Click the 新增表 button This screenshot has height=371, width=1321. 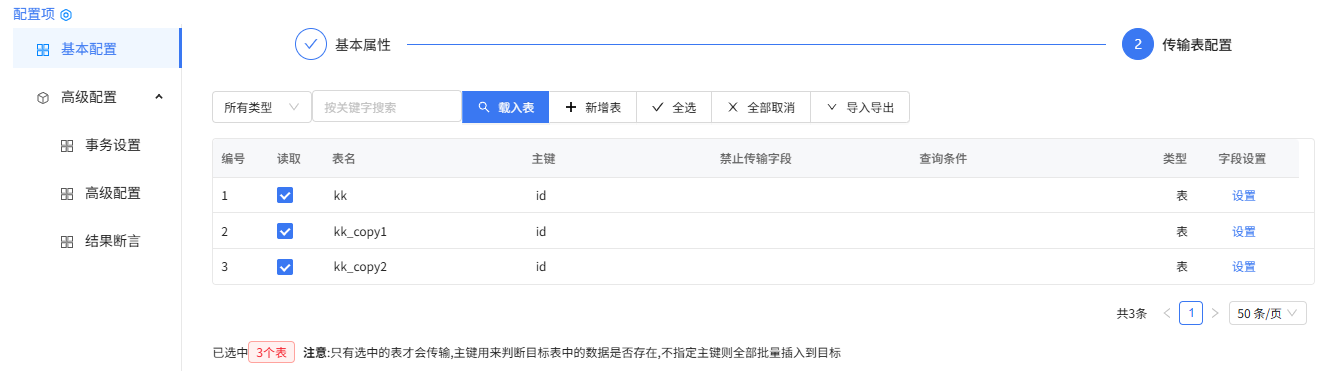(593, 107)
